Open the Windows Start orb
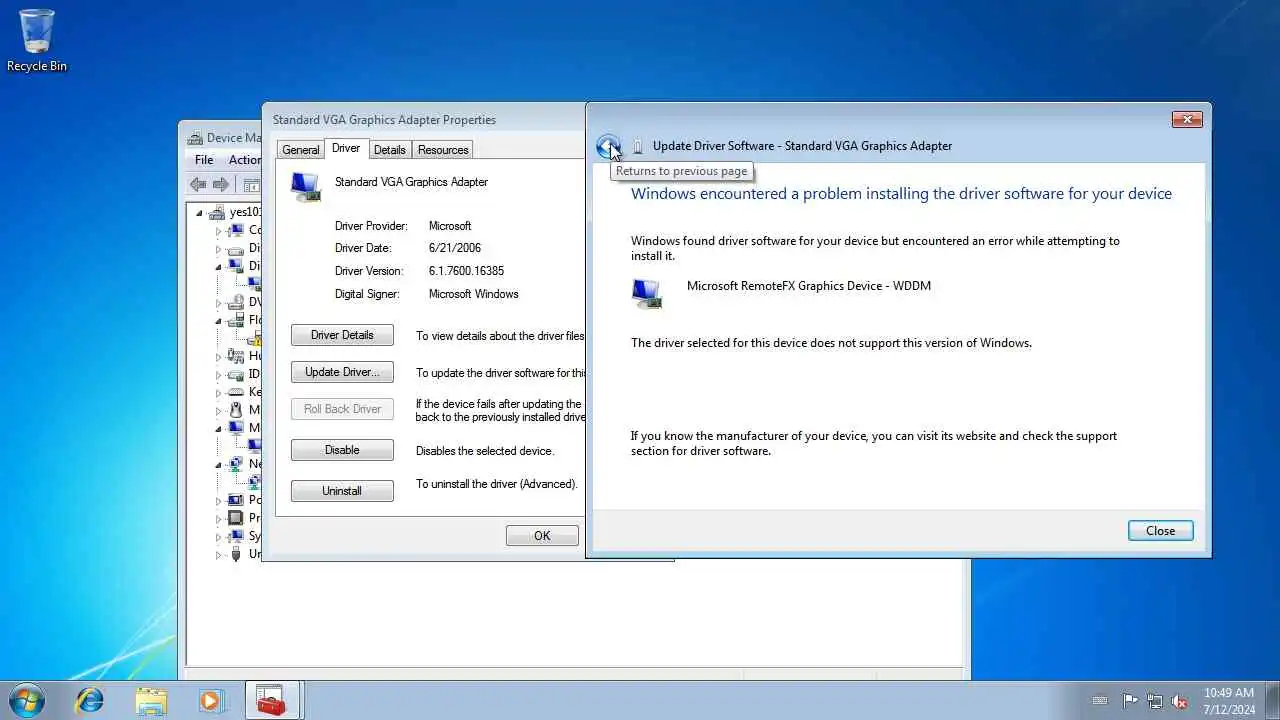The height and width of the screenshot is (720, 1280). [x=26, y=700]
